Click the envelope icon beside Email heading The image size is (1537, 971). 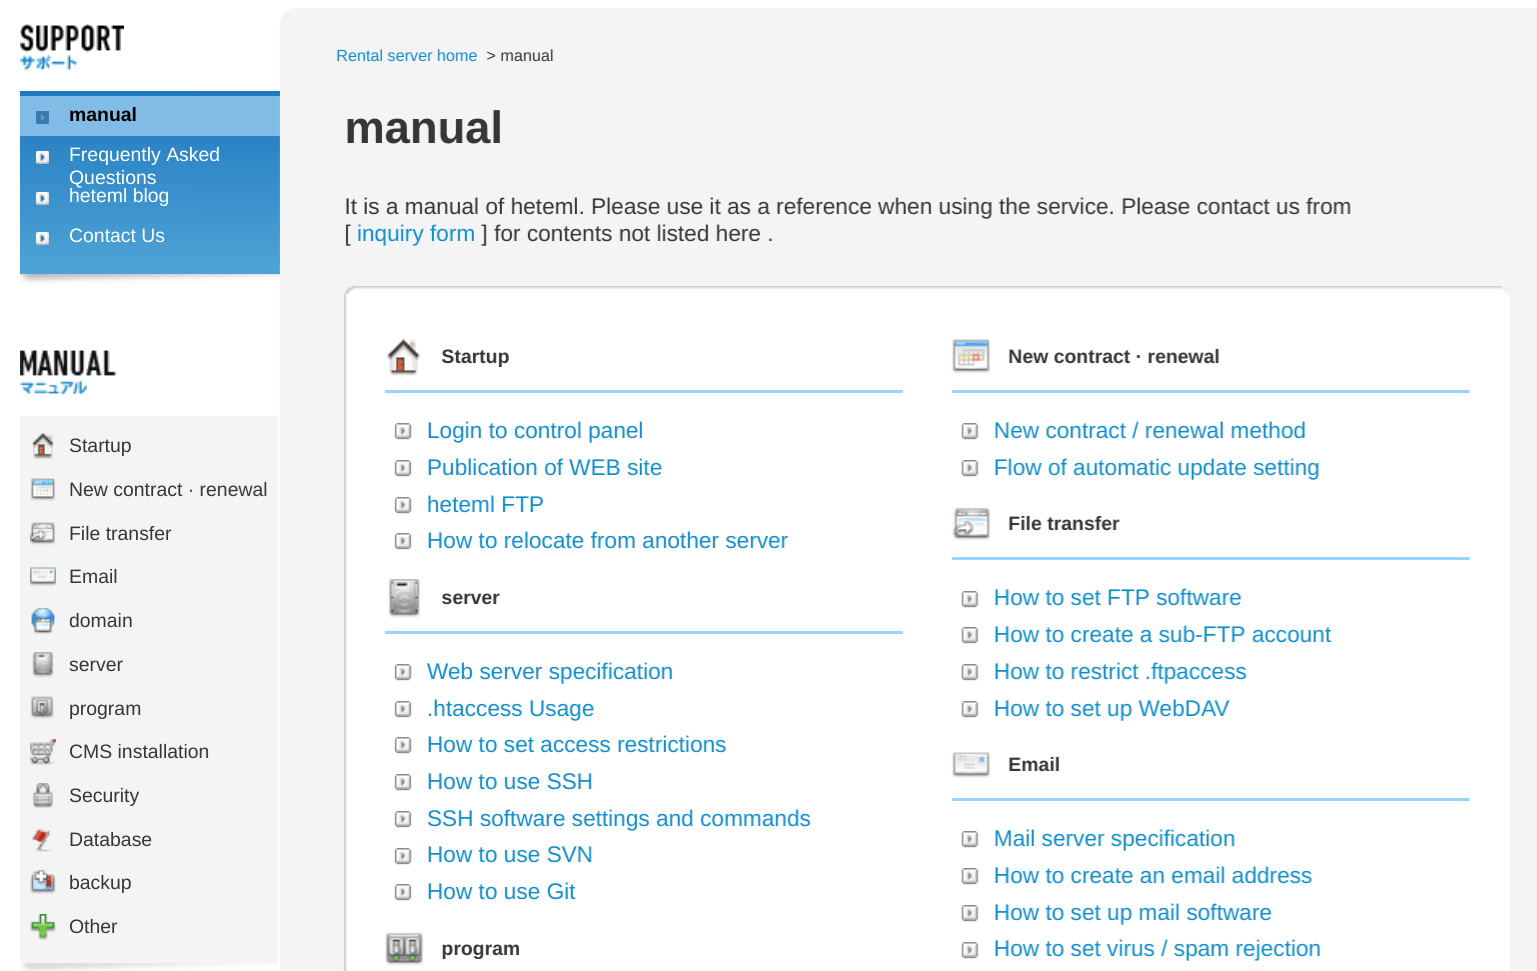pyautogui.click(x=971, y=764)
